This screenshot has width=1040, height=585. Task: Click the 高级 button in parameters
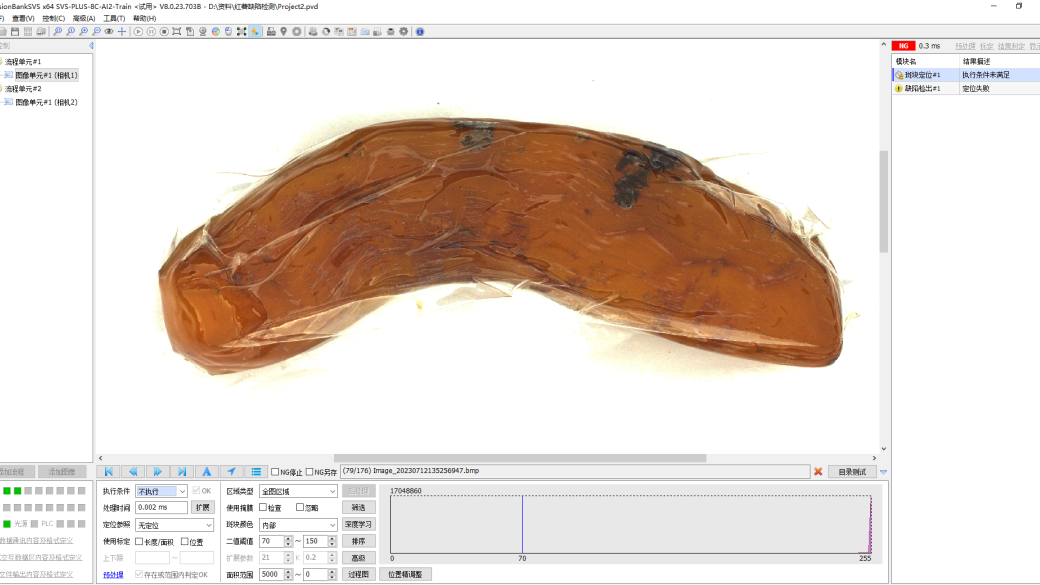coord(359,558)
